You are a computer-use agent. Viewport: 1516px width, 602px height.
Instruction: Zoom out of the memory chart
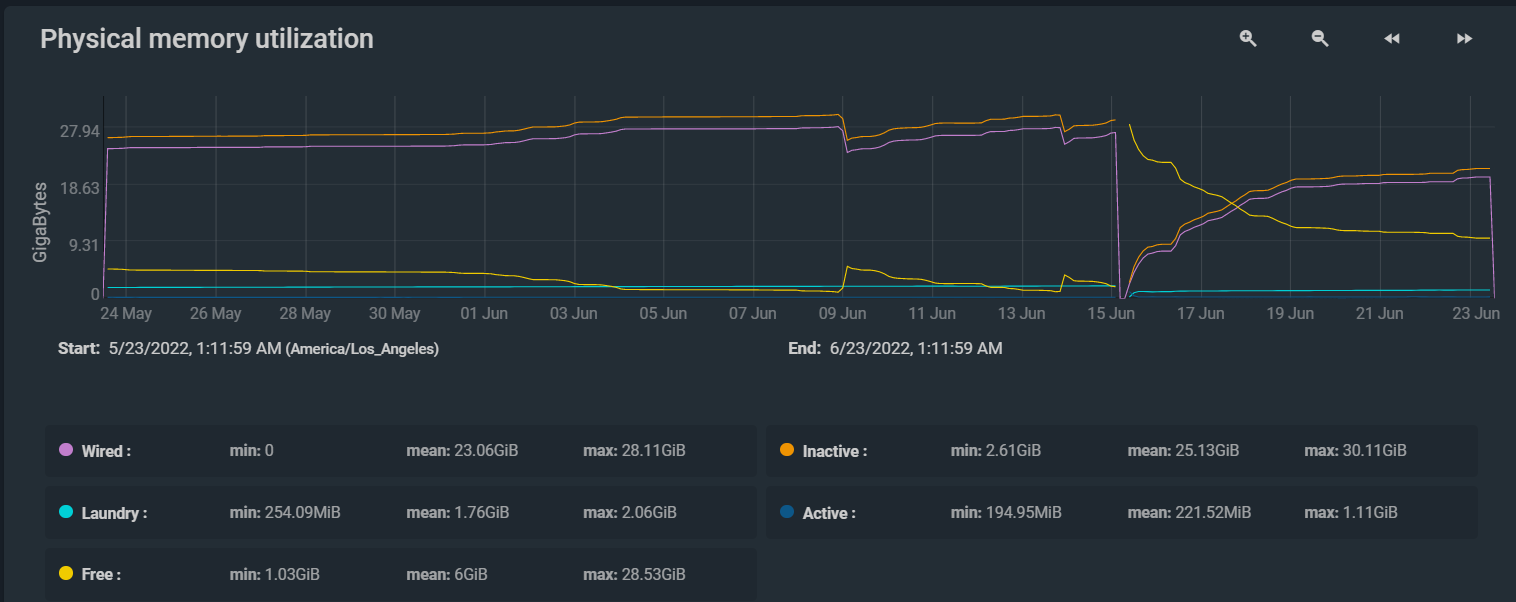point(1320,38)
